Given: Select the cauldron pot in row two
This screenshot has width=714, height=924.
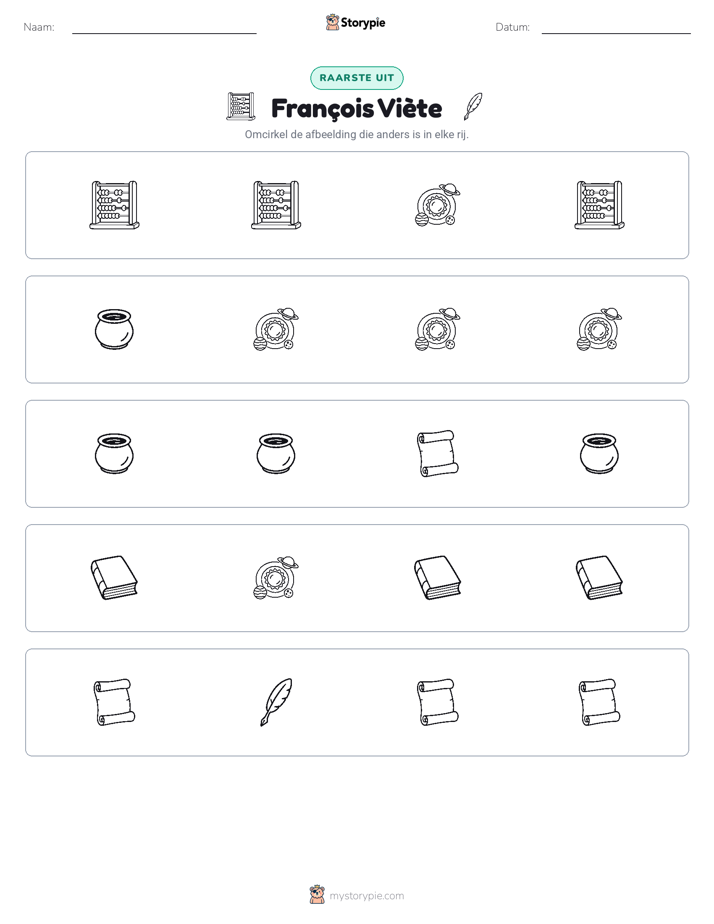Looking at the screenshot, I should [x=114, y=329].
